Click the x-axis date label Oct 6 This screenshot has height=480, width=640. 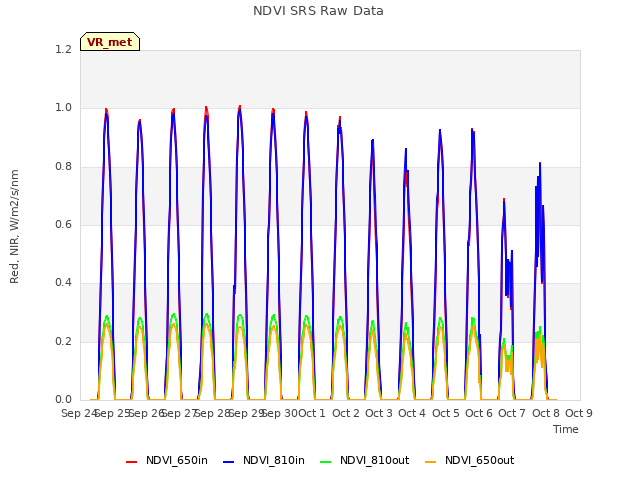479,413
